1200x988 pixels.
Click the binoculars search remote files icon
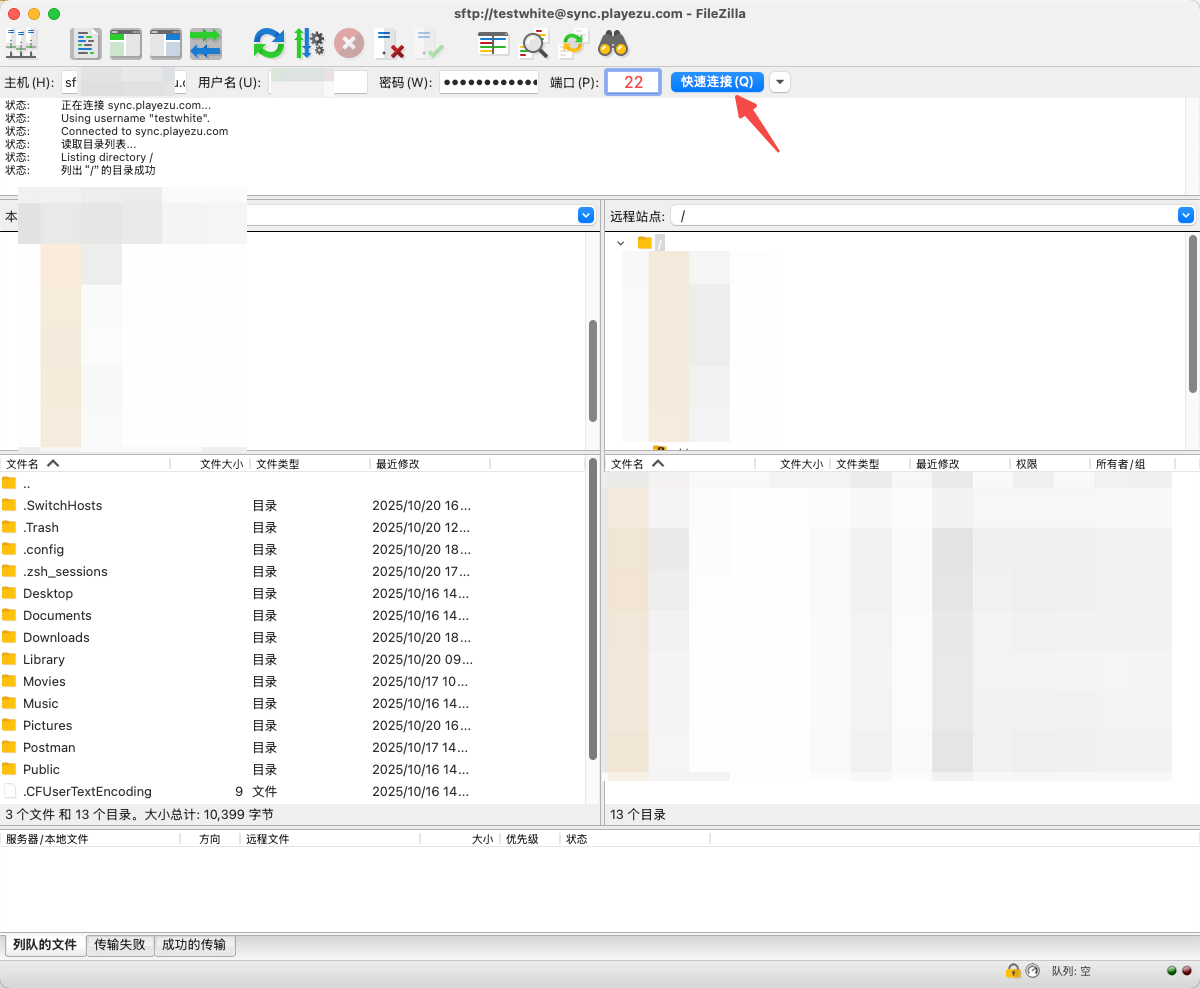point(612,43)
